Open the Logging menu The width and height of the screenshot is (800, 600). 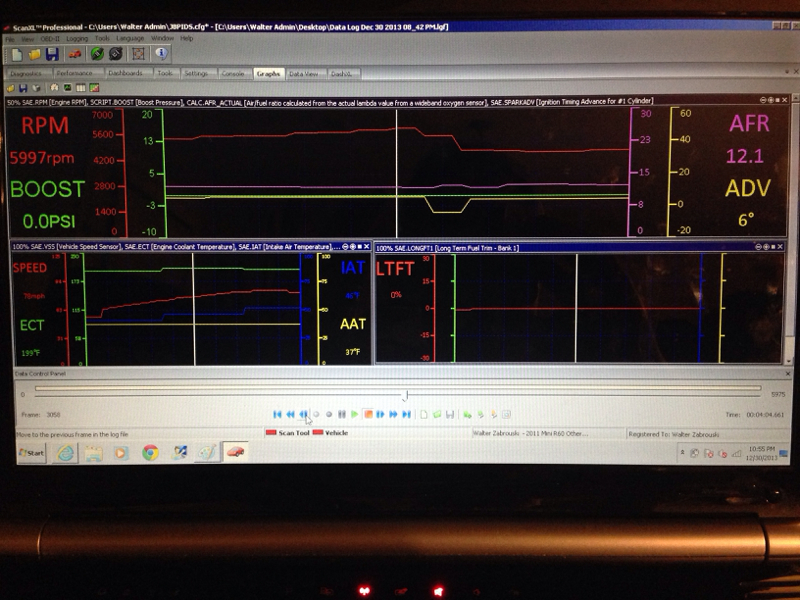pyautogui.click(x=75, y=38)
